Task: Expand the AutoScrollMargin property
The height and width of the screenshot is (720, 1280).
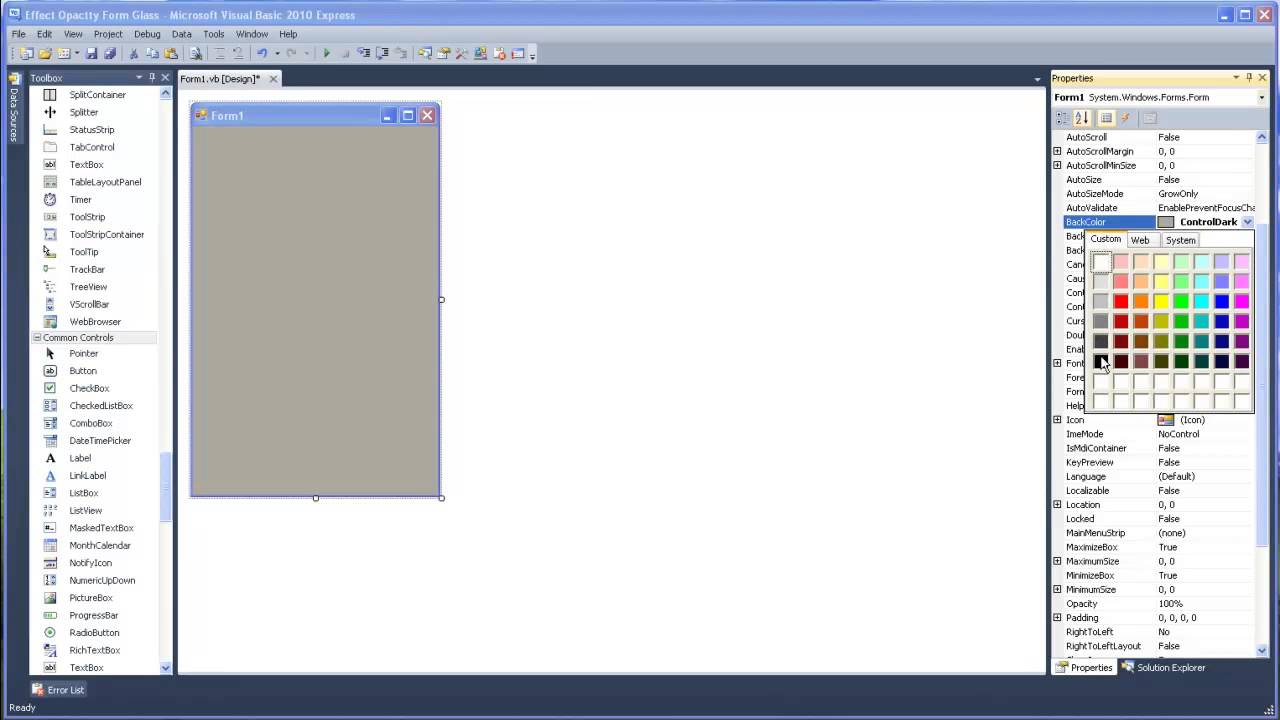Action: tap(1057, 151)
